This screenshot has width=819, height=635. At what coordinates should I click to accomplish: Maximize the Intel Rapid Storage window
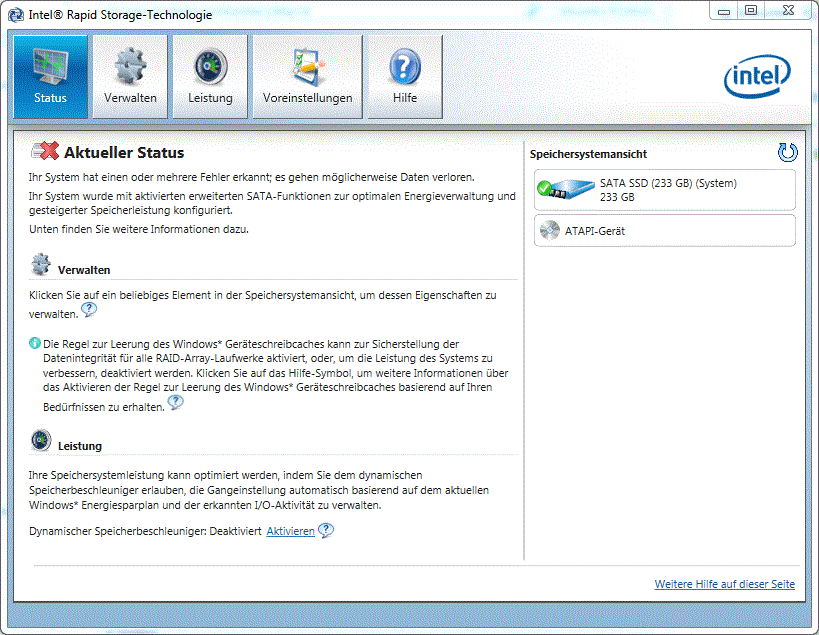(751, 11)
